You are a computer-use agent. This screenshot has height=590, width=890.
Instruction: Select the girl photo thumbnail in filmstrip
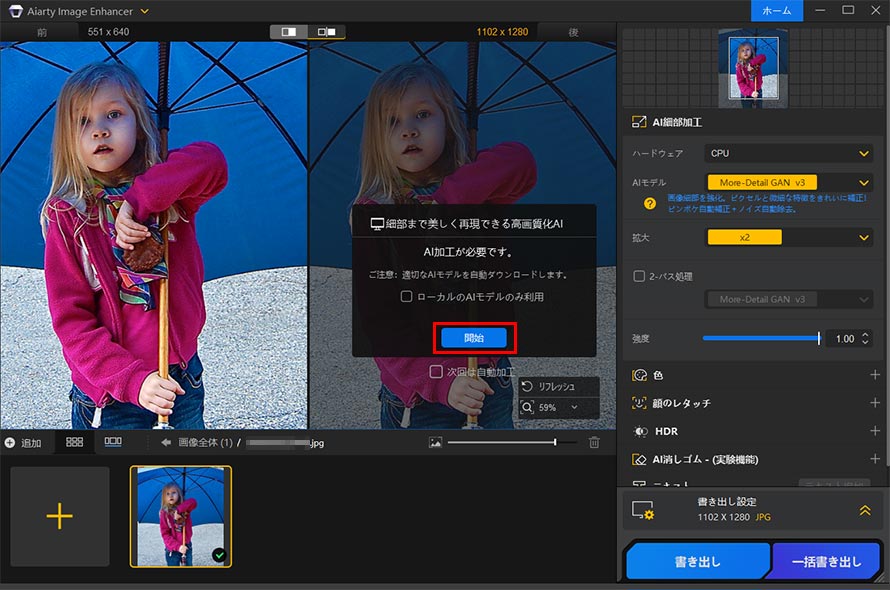180,515
